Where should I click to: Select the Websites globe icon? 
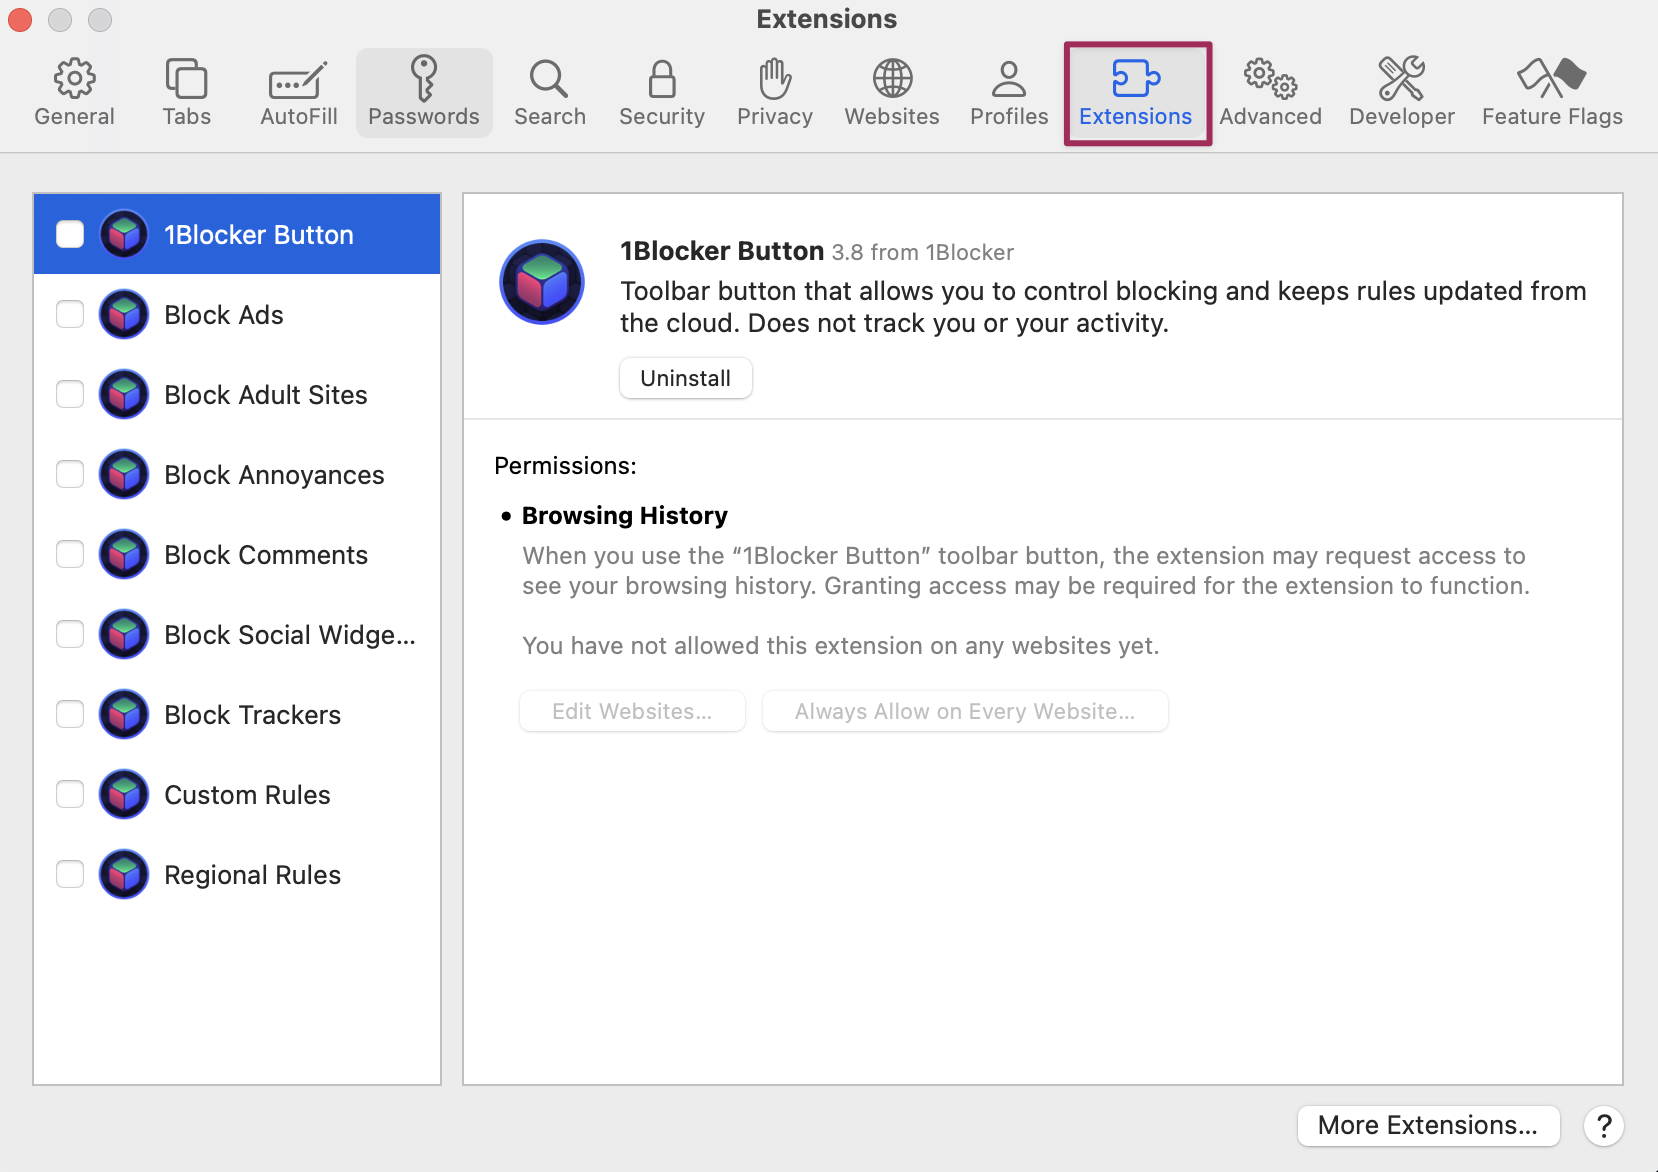coord(892,79)
